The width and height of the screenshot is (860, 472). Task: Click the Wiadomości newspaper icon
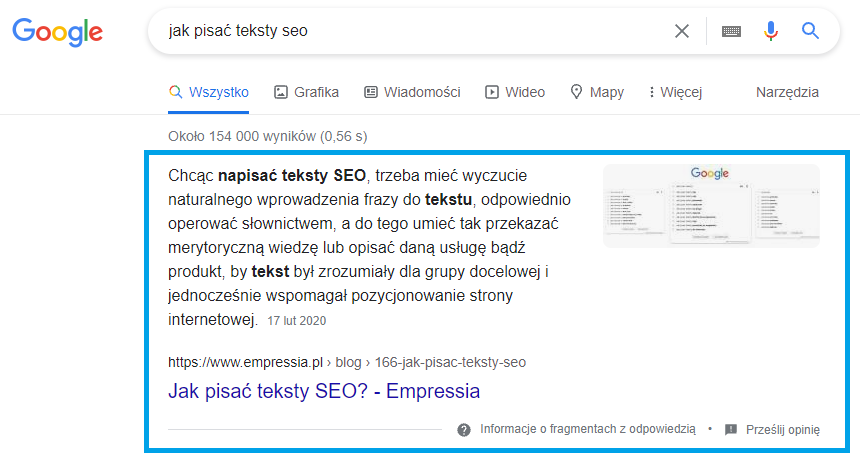[x=371, y=92]
